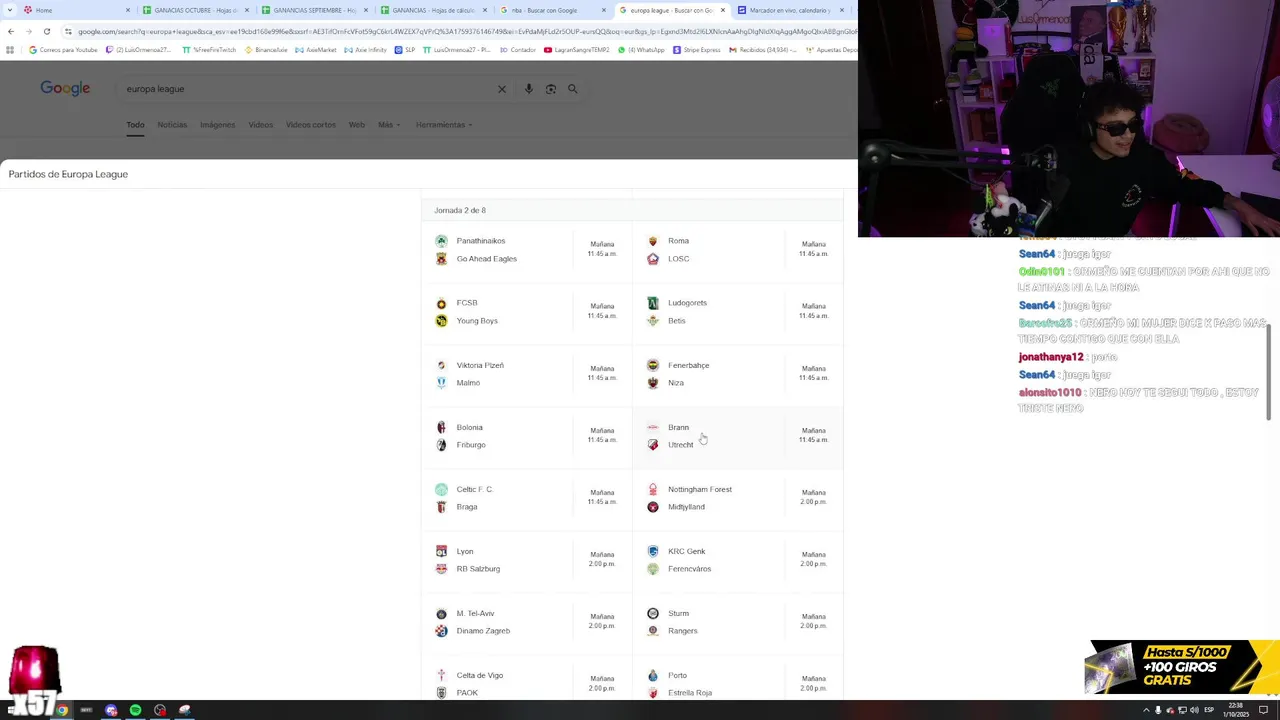Screen dimensions: 1280x720
Task: Open the WhatsApp bookmark
Action: coord(640,50)
